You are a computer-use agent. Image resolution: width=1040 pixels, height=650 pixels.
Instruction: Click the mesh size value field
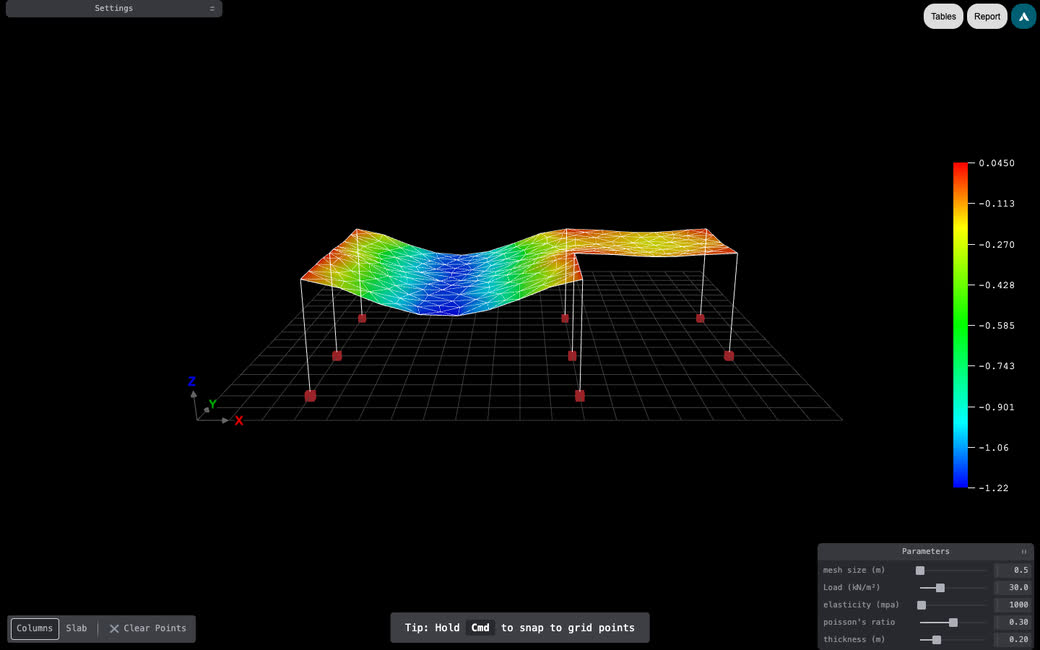1013,570
